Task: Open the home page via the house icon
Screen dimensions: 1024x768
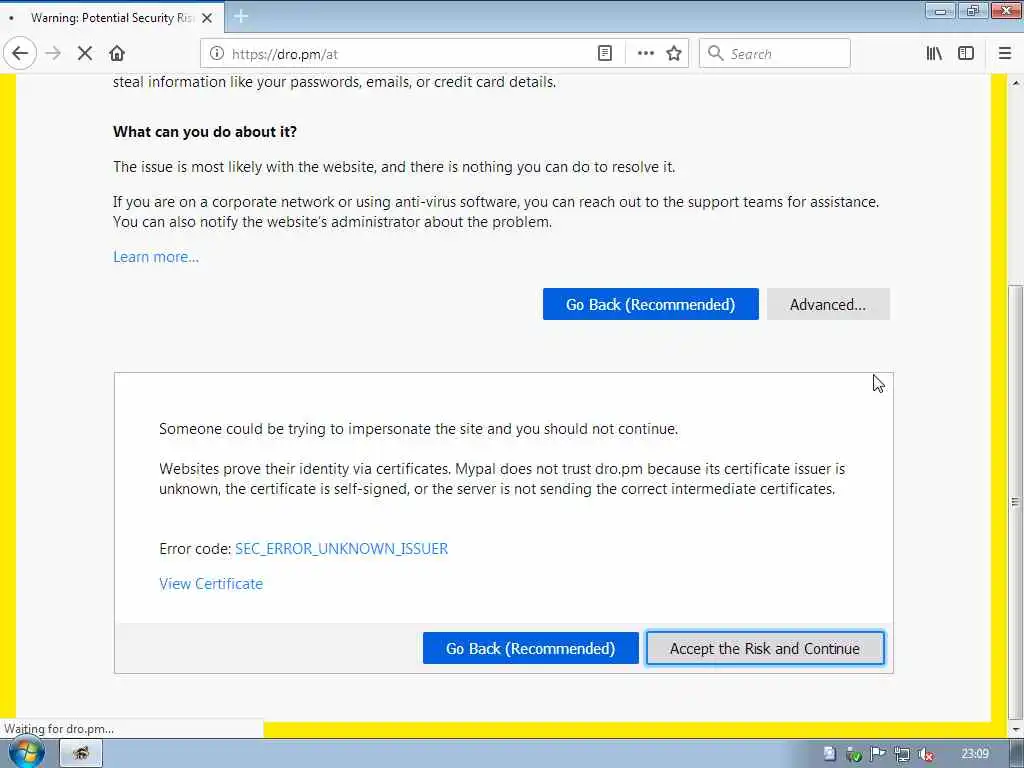Action: [x=117, y=54]
